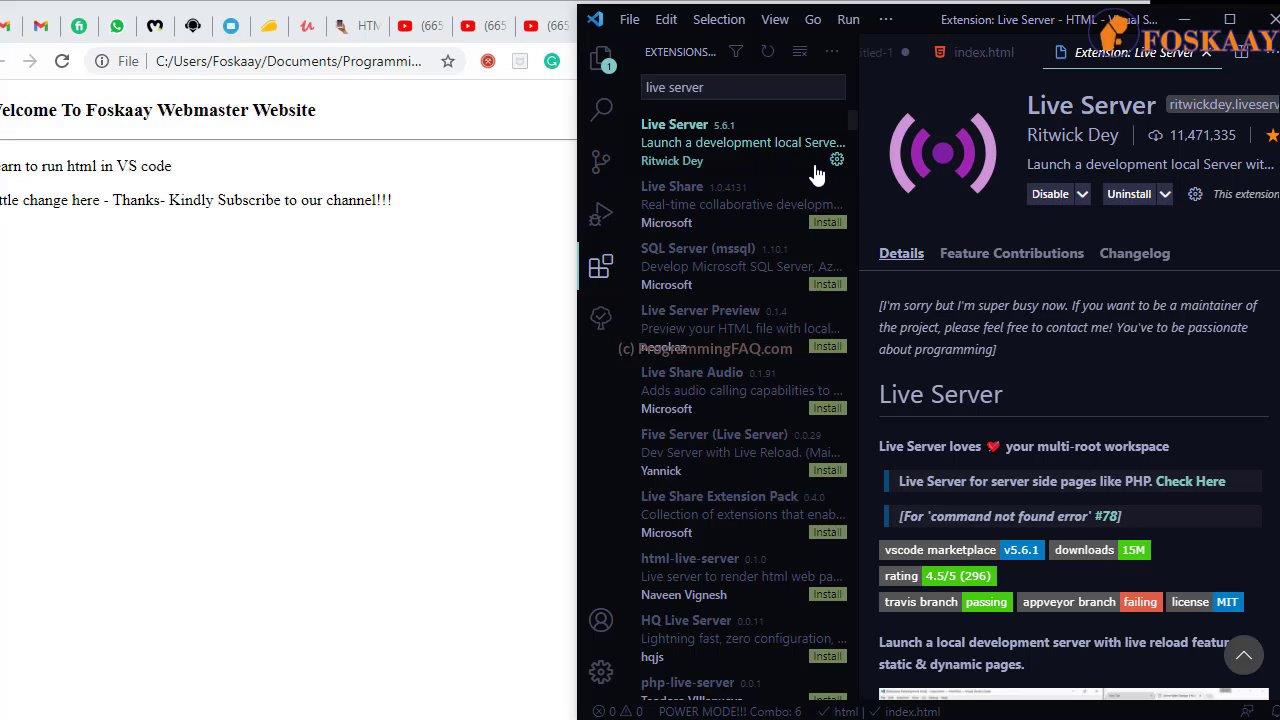
Task: Open the vscode marketplace v5.6.1 badge
Action: [x=962, y=550]
